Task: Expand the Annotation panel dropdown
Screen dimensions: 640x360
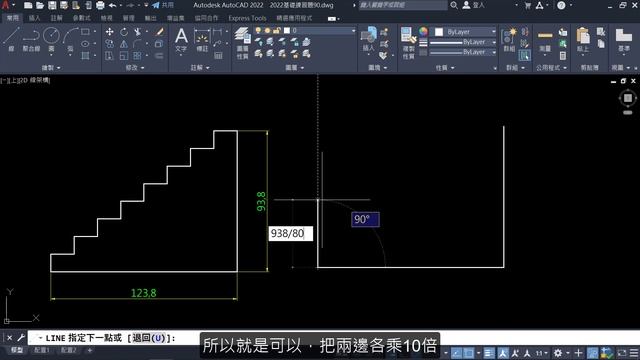Action: point(200,68)
